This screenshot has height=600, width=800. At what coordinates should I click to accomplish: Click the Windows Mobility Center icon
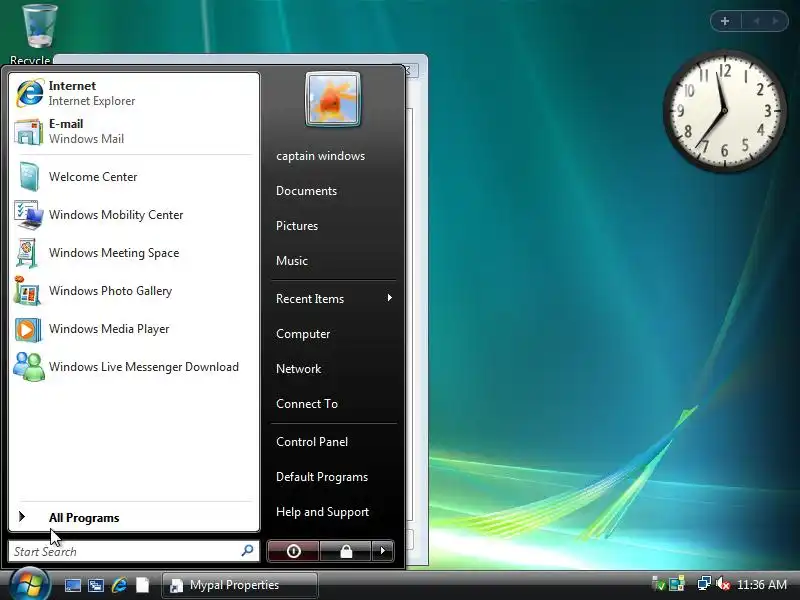(28, 215)
